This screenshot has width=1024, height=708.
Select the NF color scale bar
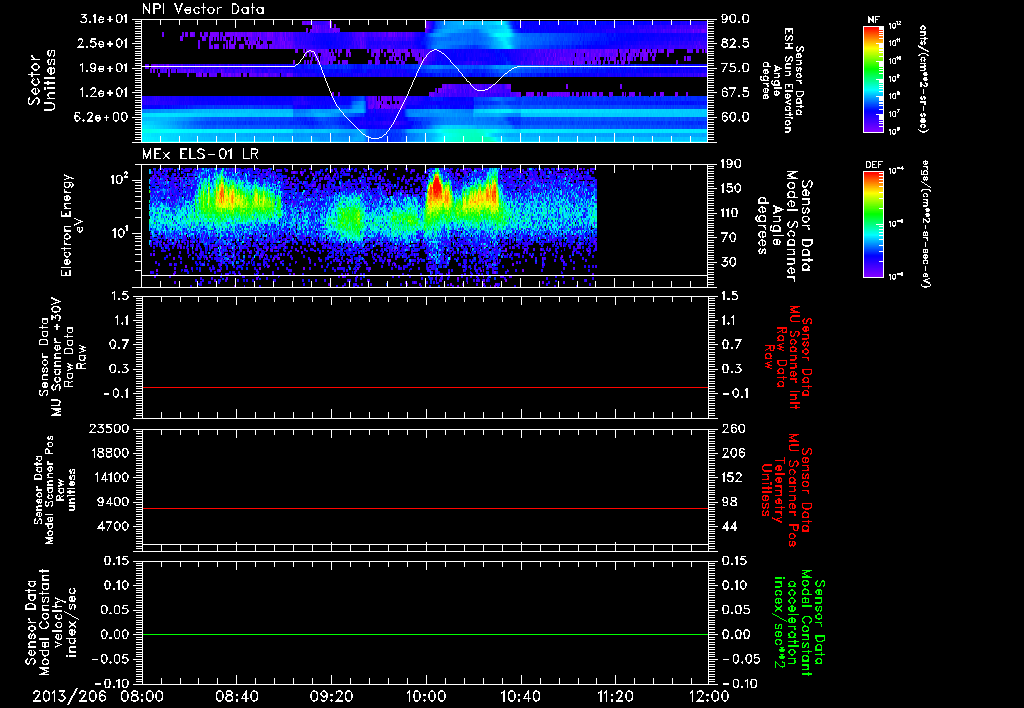pyautogui.click(x=874, y=79)
